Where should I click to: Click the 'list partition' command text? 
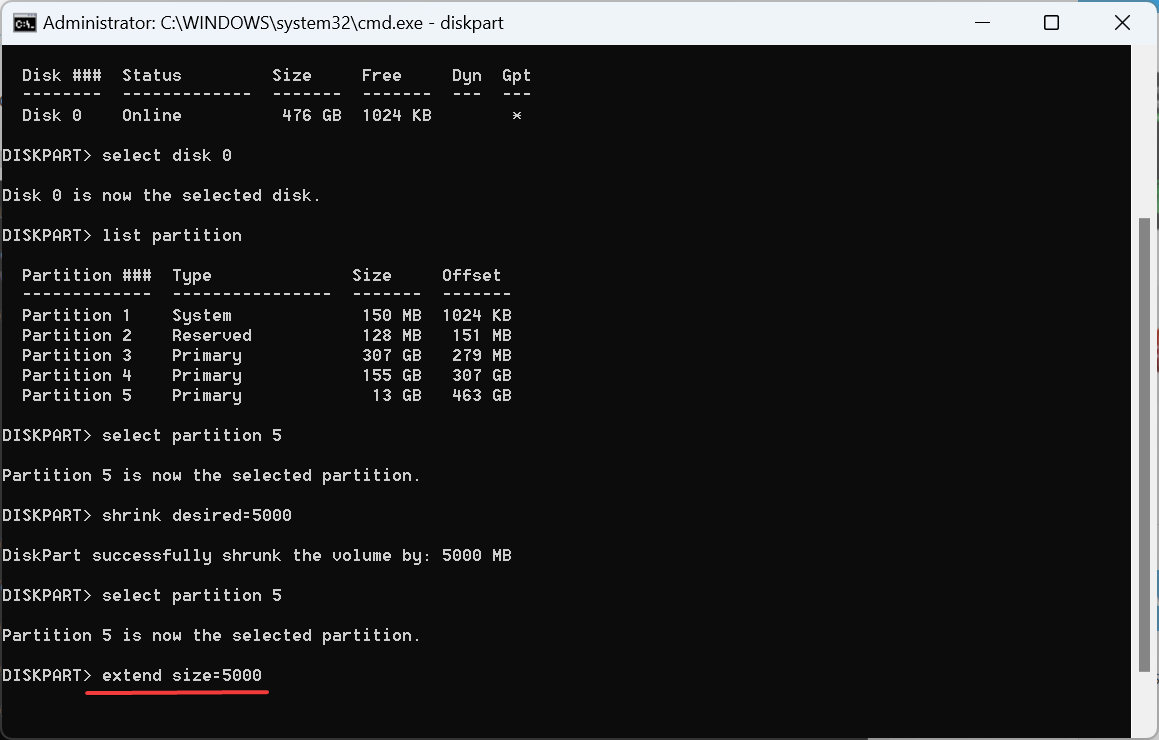(171, 235)
